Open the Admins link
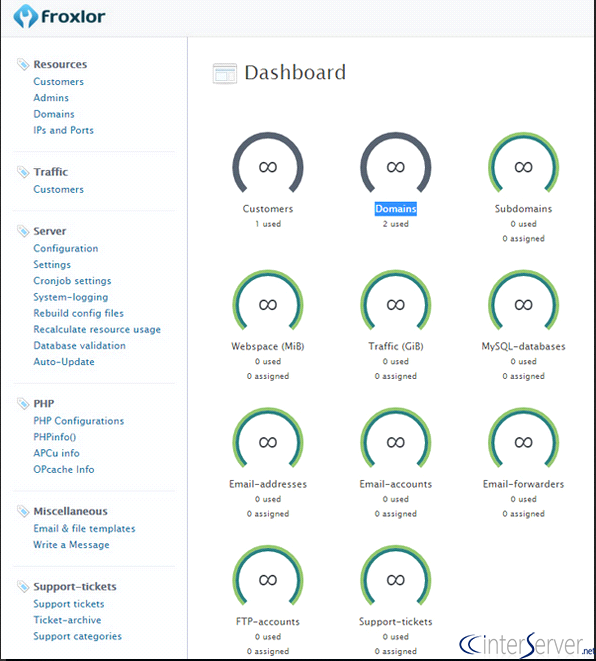The width and height of the screenshot is (596, 661). (x=51, y=97)
